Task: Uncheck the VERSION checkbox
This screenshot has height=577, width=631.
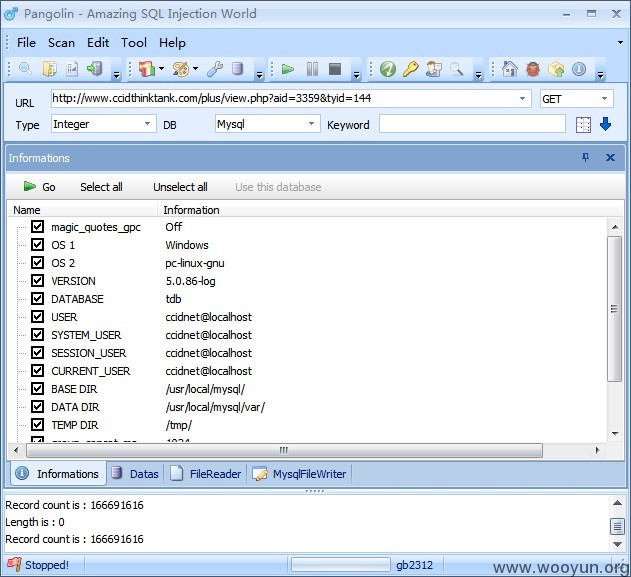Action: pyautogui.click(x=37, y=280)
